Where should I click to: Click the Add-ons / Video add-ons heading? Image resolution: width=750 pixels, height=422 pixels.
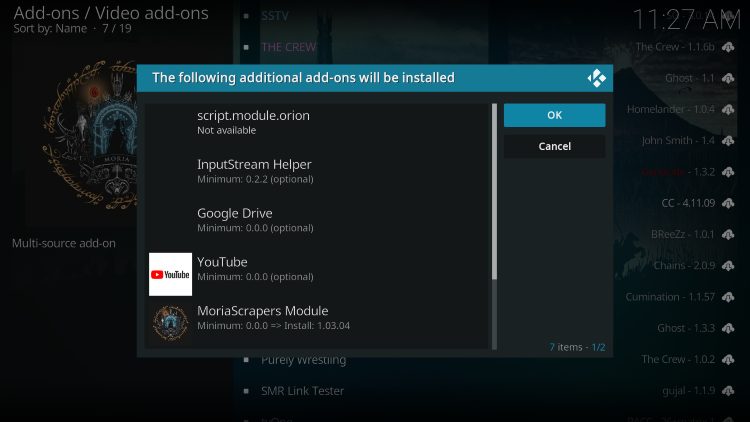point(110,12)
